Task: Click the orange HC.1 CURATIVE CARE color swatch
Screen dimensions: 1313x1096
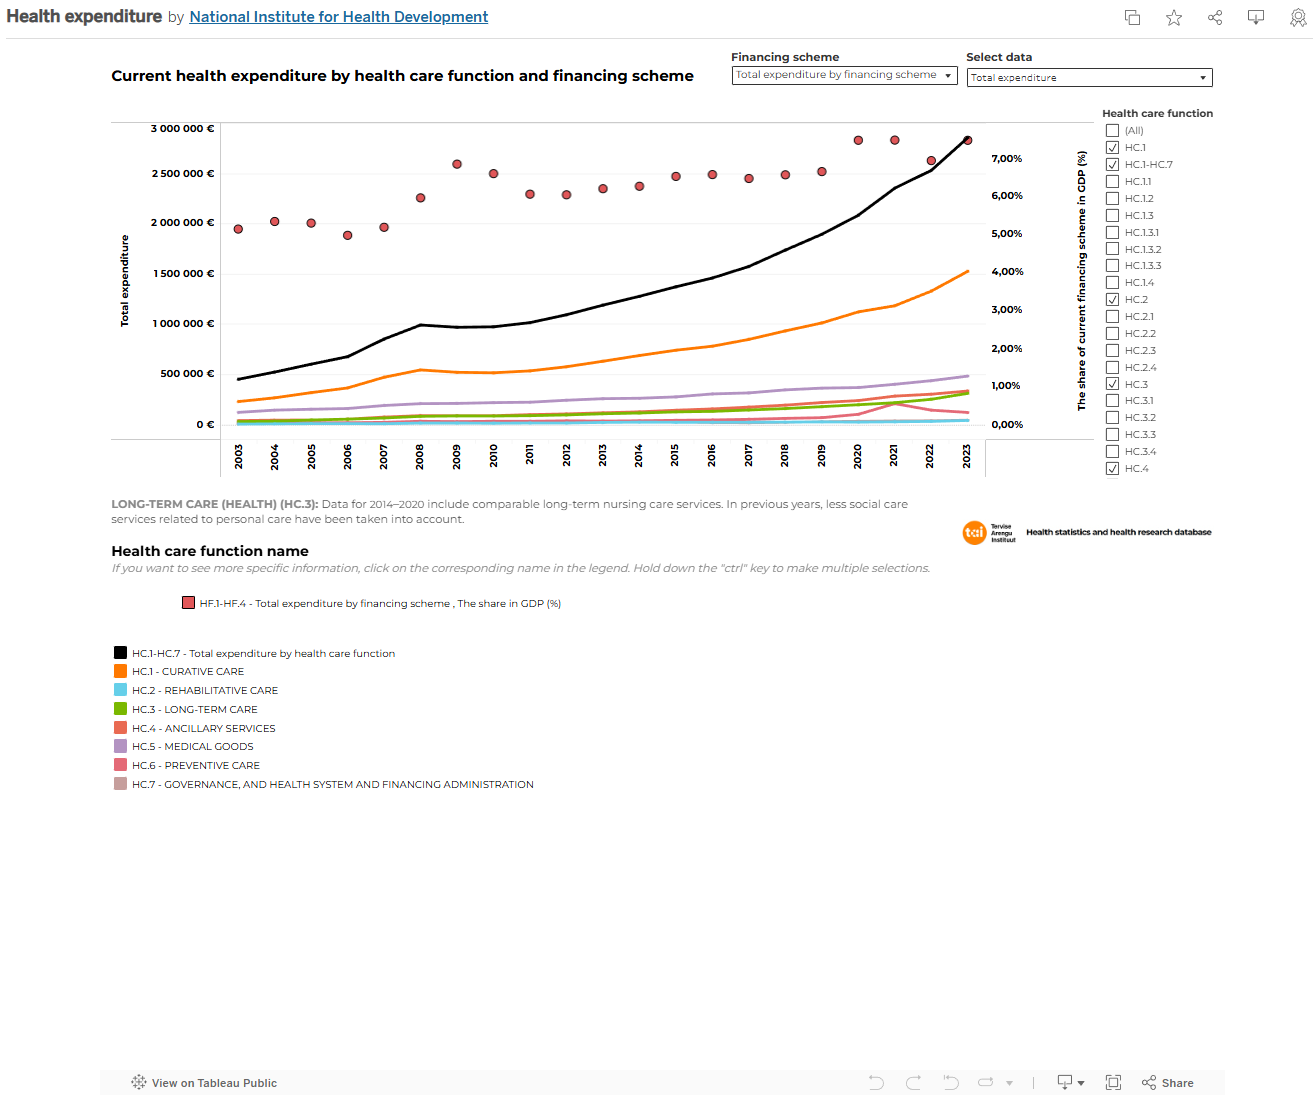Action: click(120, 671)
